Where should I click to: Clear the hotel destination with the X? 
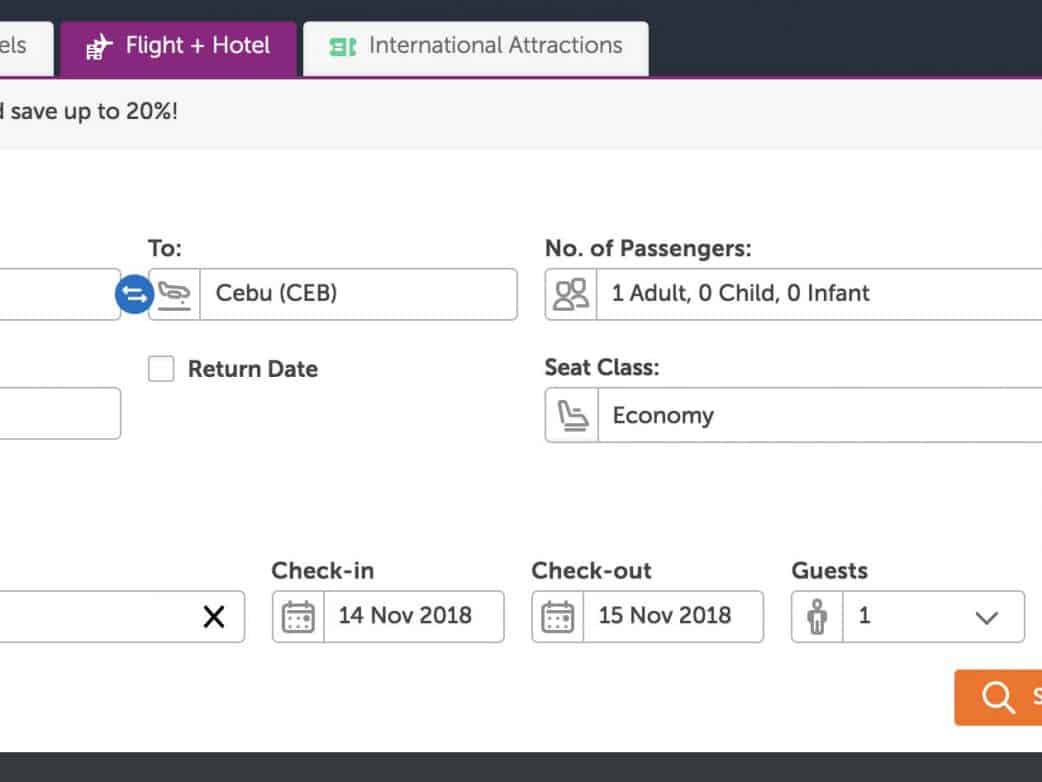coord(214,616)
